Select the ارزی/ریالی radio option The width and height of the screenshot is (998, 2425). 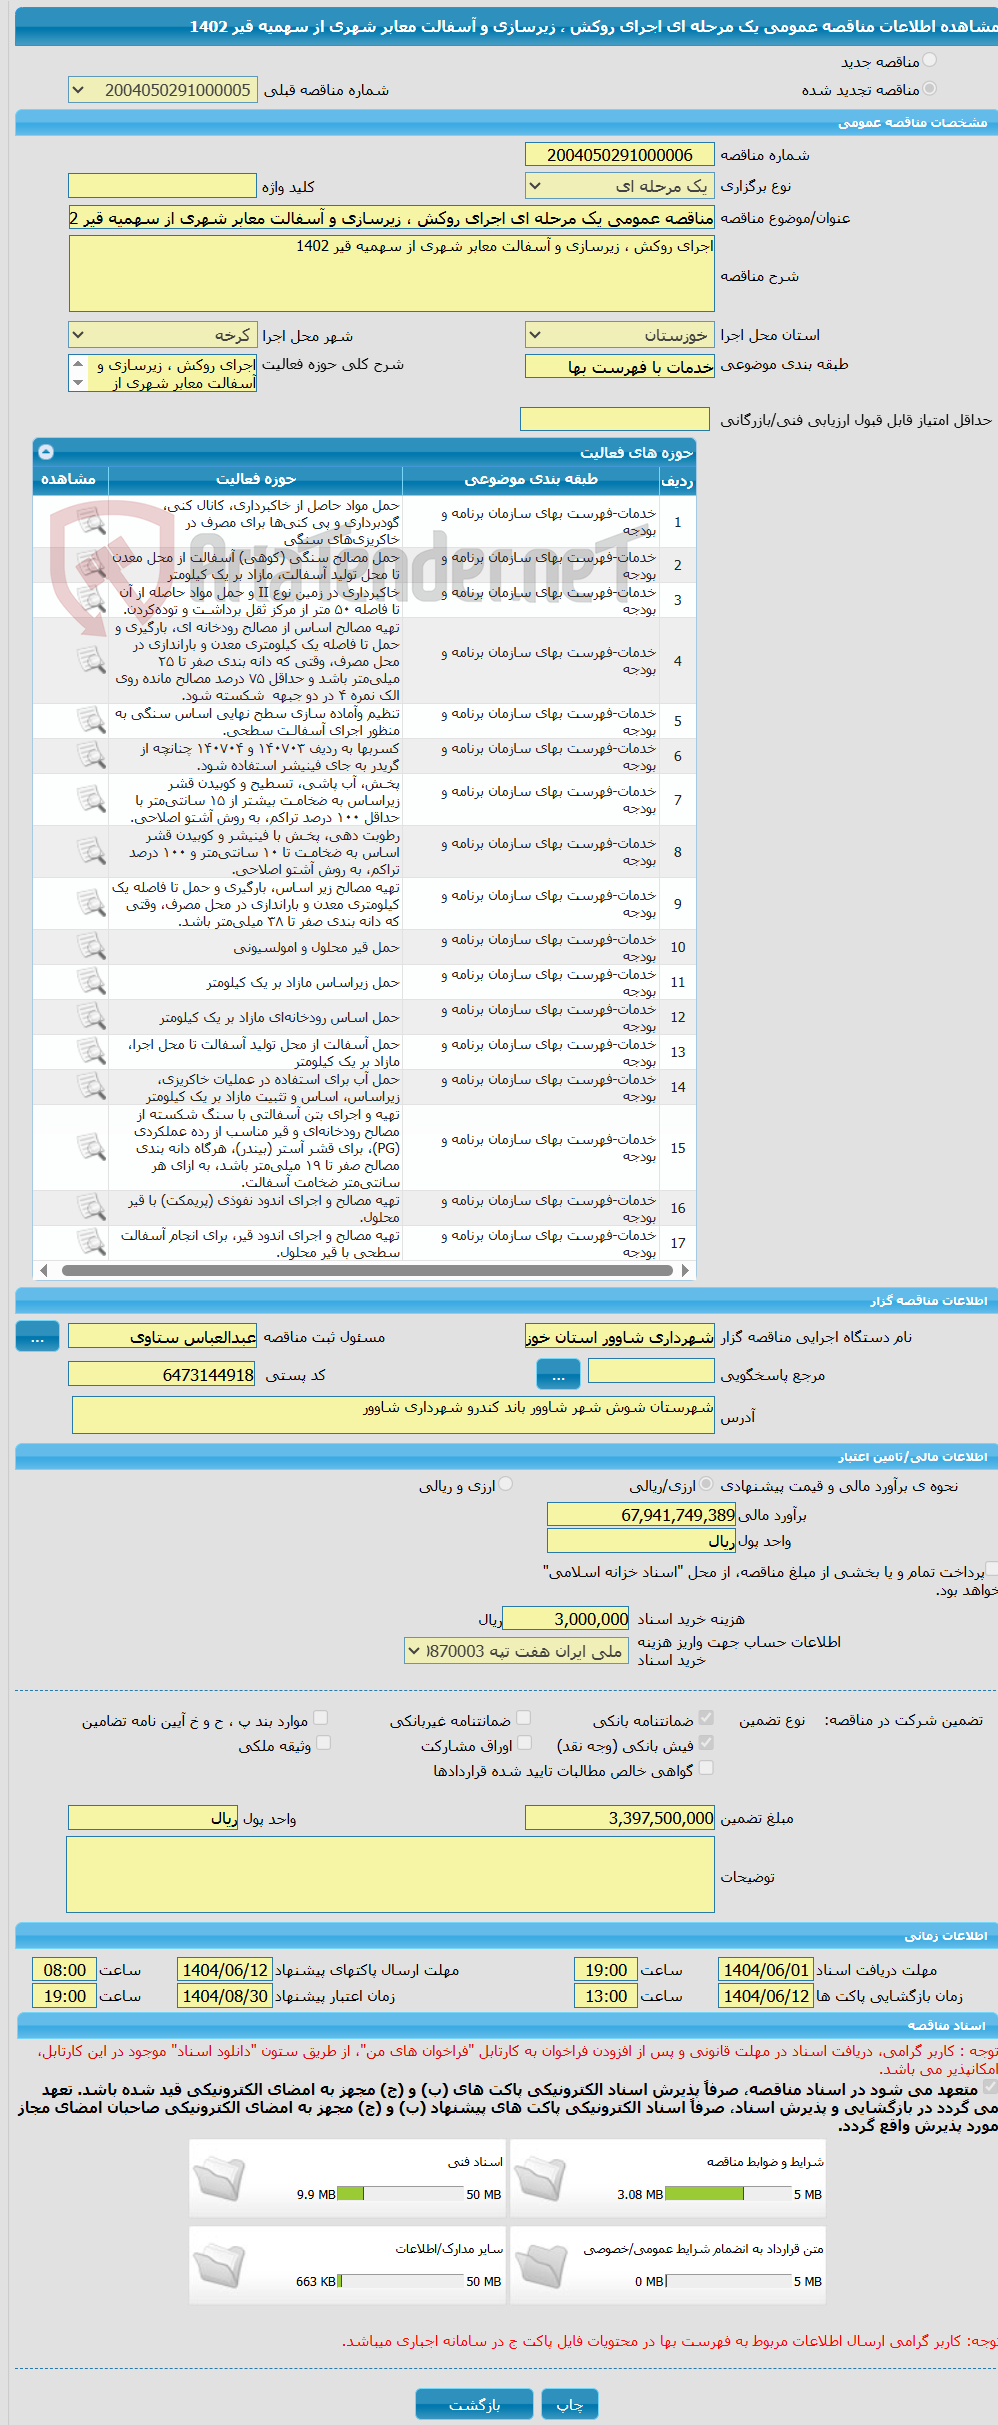707,1485
